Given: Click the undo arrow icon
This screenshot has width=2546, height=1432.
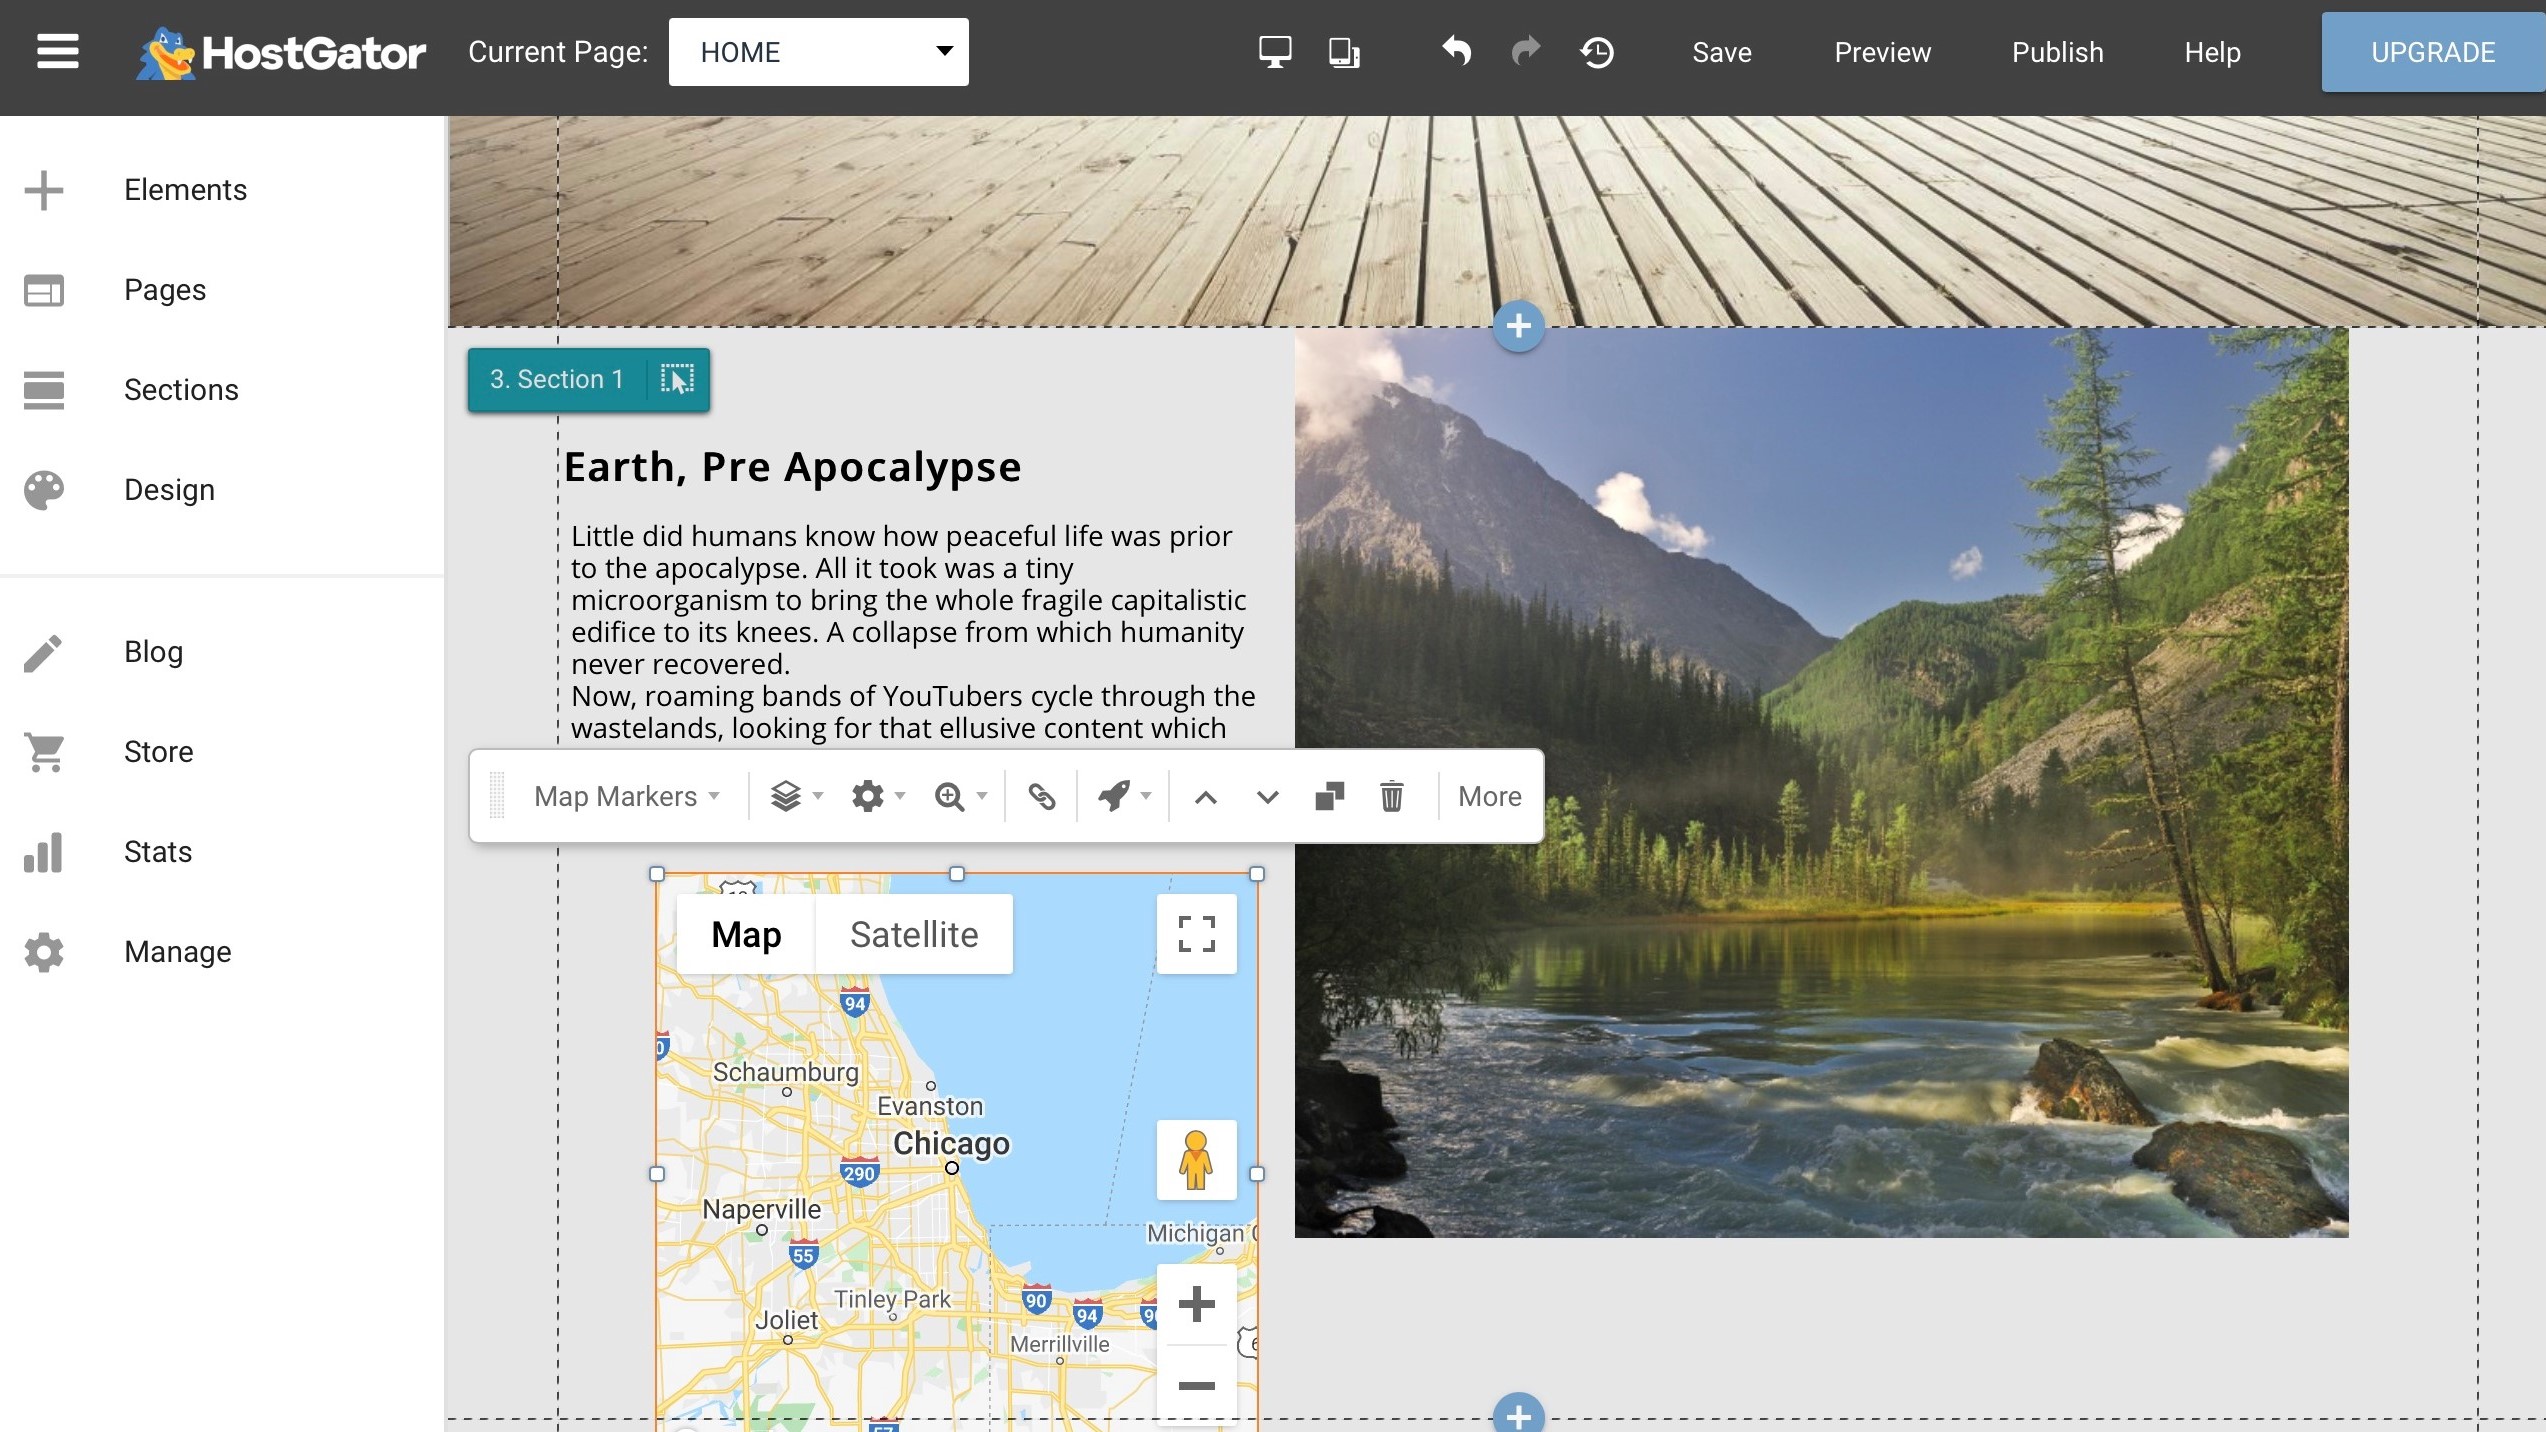Looking at the screenshot, I should tap(1456, 50).
